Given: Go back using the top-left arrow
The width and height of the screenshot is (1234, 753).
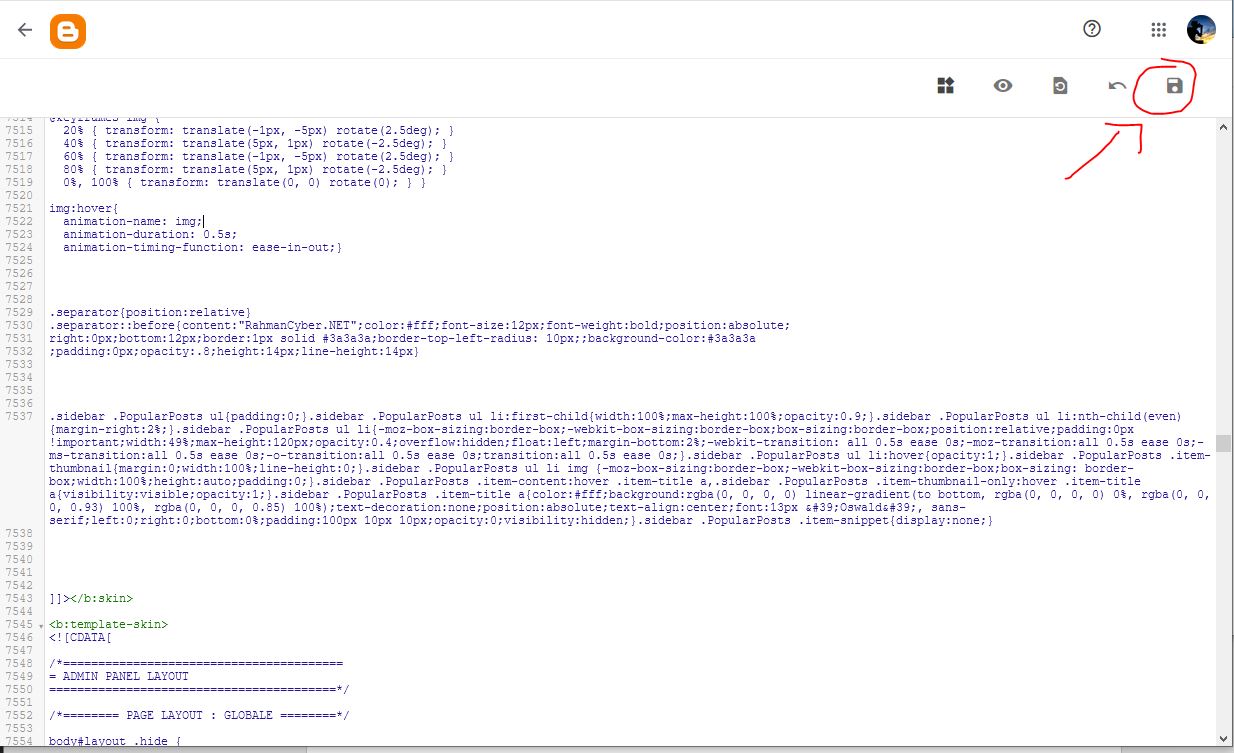Looking at the screenshot, I should click(23, 29).
